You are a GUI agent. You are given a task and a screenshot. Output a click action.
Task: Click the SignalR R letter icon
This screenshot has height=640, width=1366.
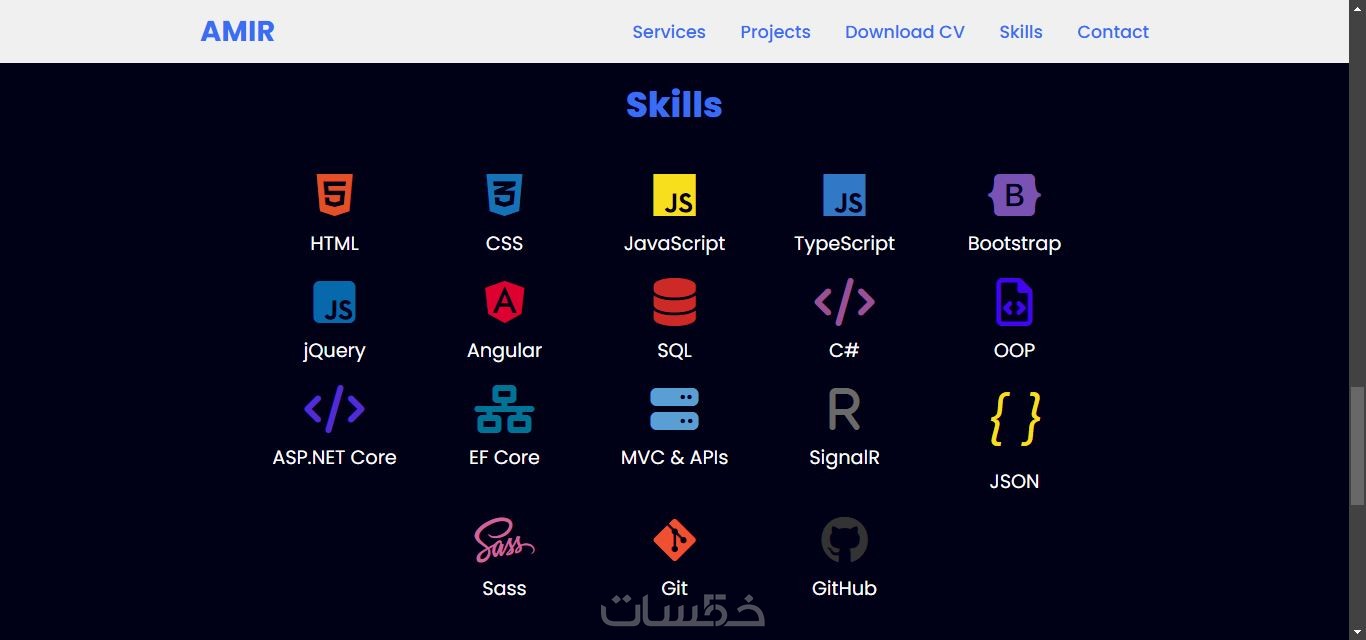844,409
